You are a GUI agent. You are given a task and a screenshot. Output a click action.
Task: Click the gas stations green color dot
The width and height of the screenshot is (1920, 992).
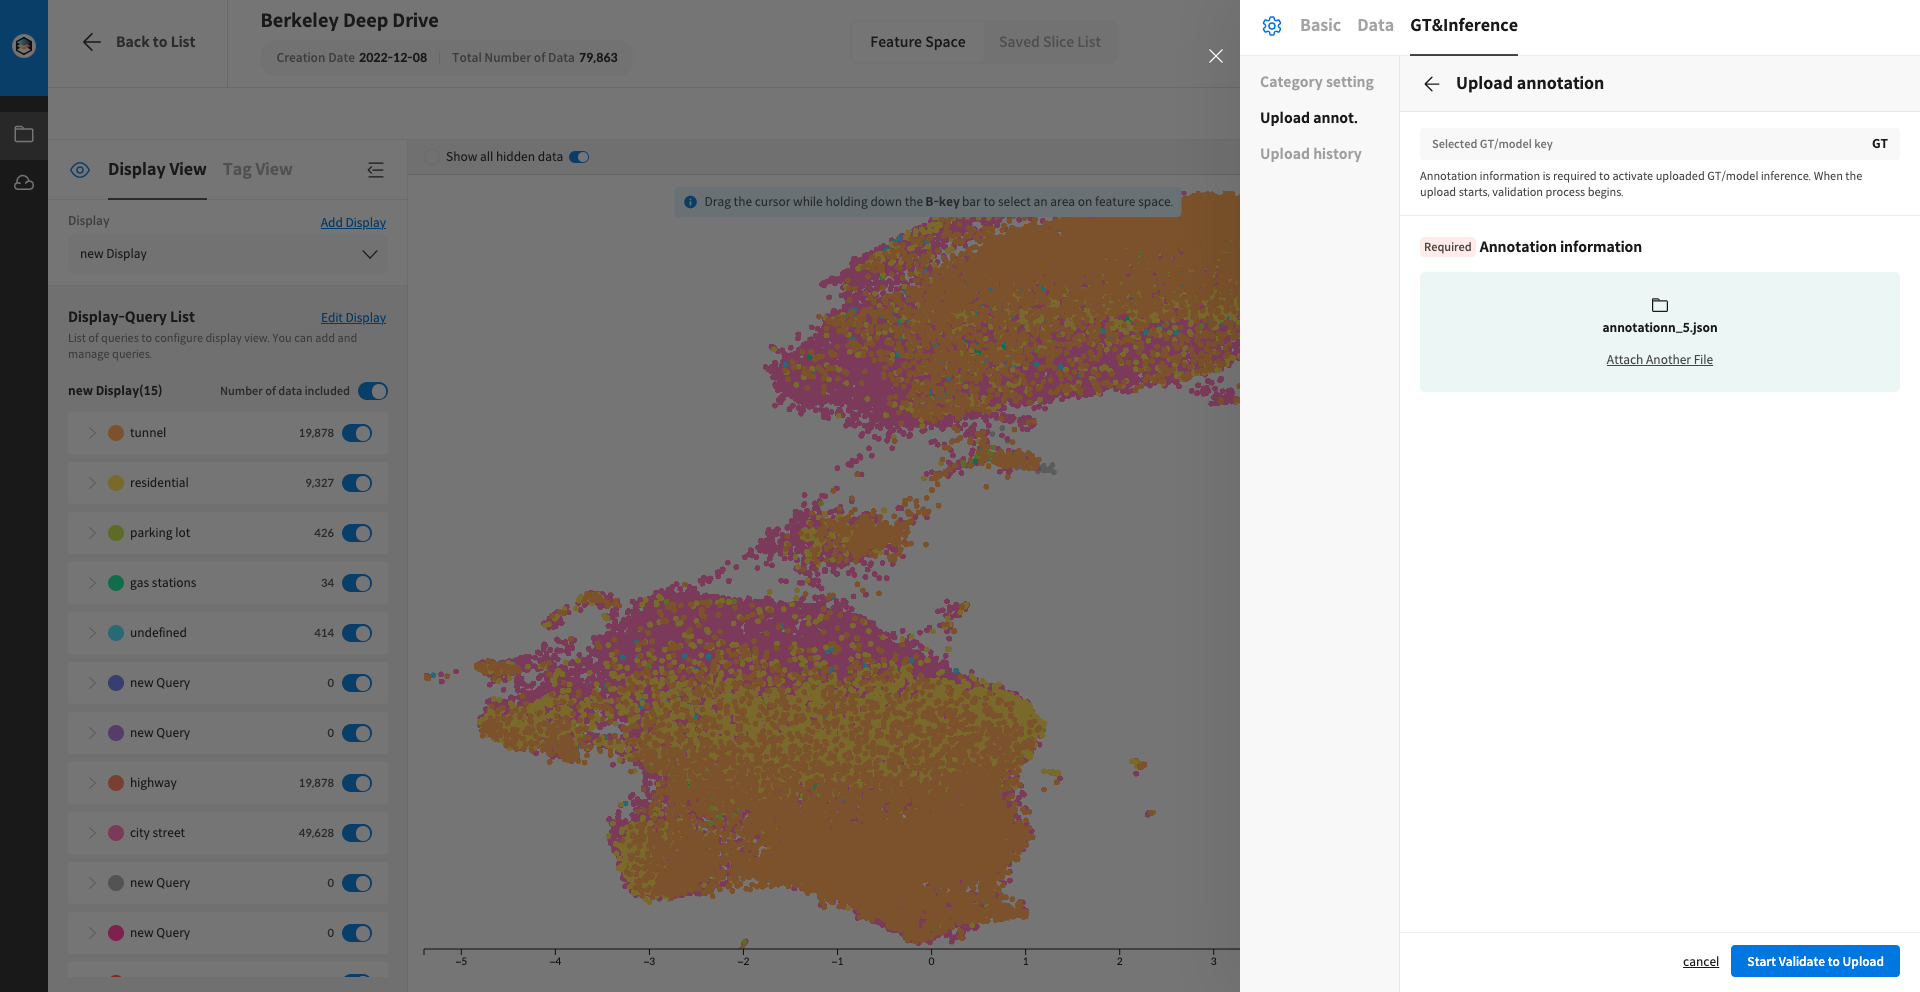coord(116,583)
